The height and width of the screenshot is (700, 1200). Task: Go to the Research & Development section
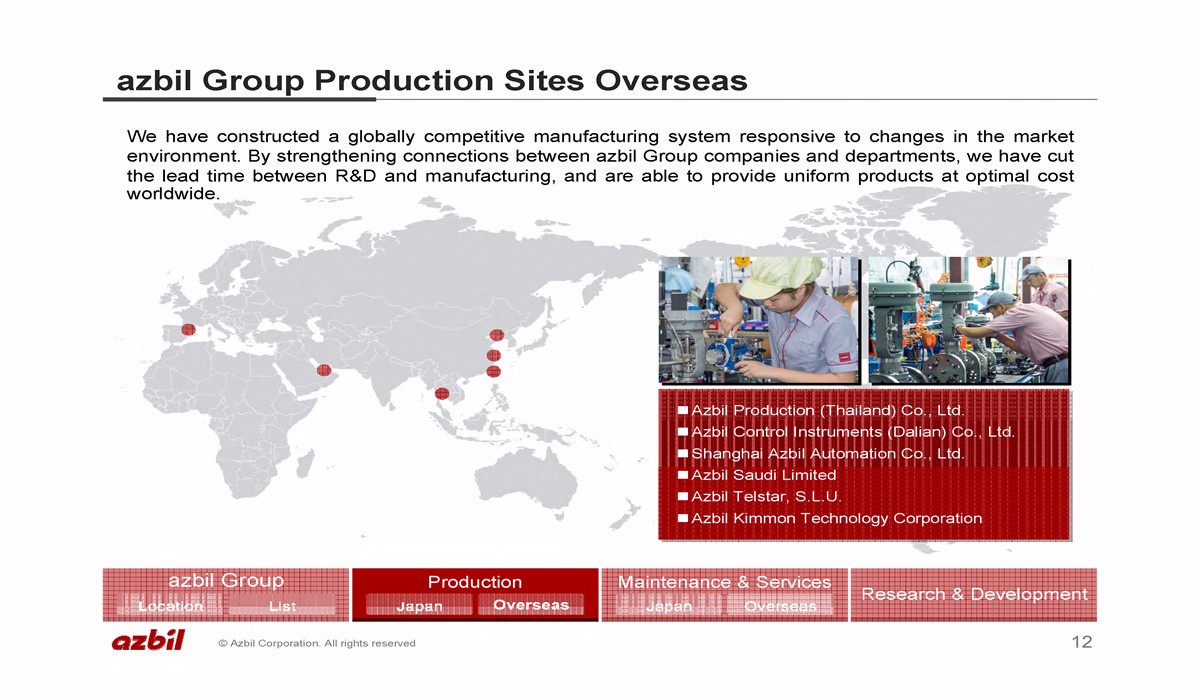coord(973,595)
